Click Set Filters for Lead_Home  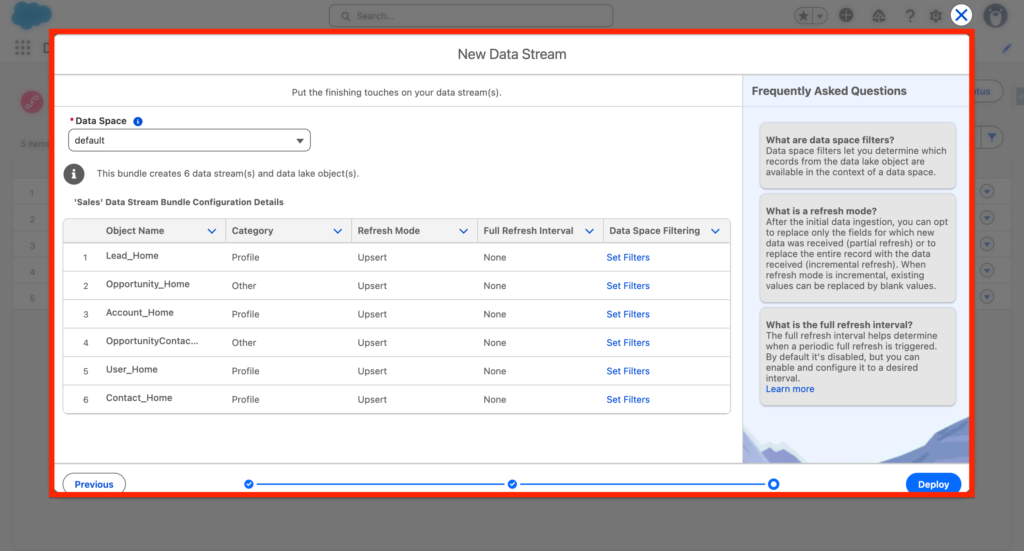[x=628, y=258]
